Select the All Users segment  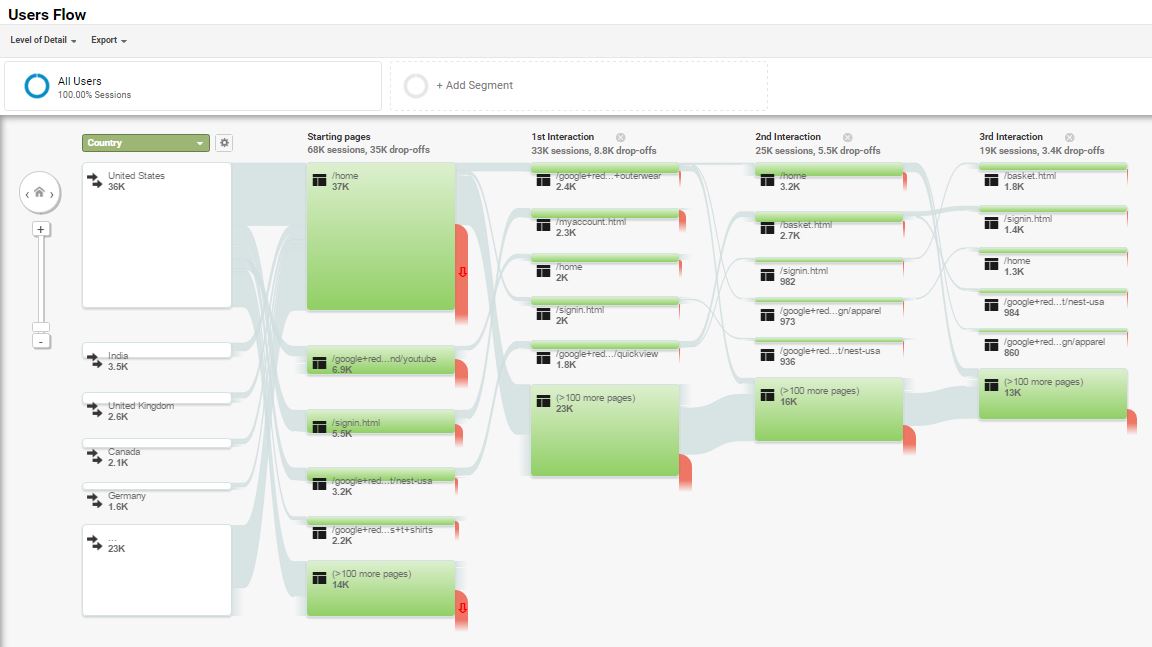[x=193, y=86]
